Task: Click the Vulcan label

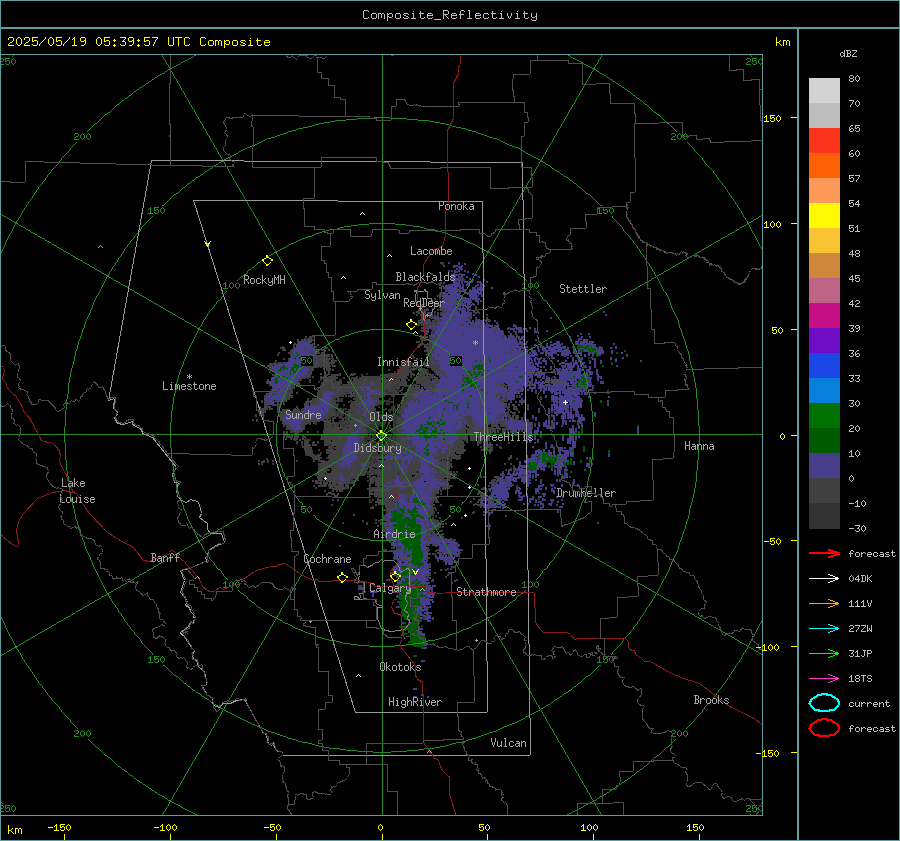Action: [x=508, y=743]
